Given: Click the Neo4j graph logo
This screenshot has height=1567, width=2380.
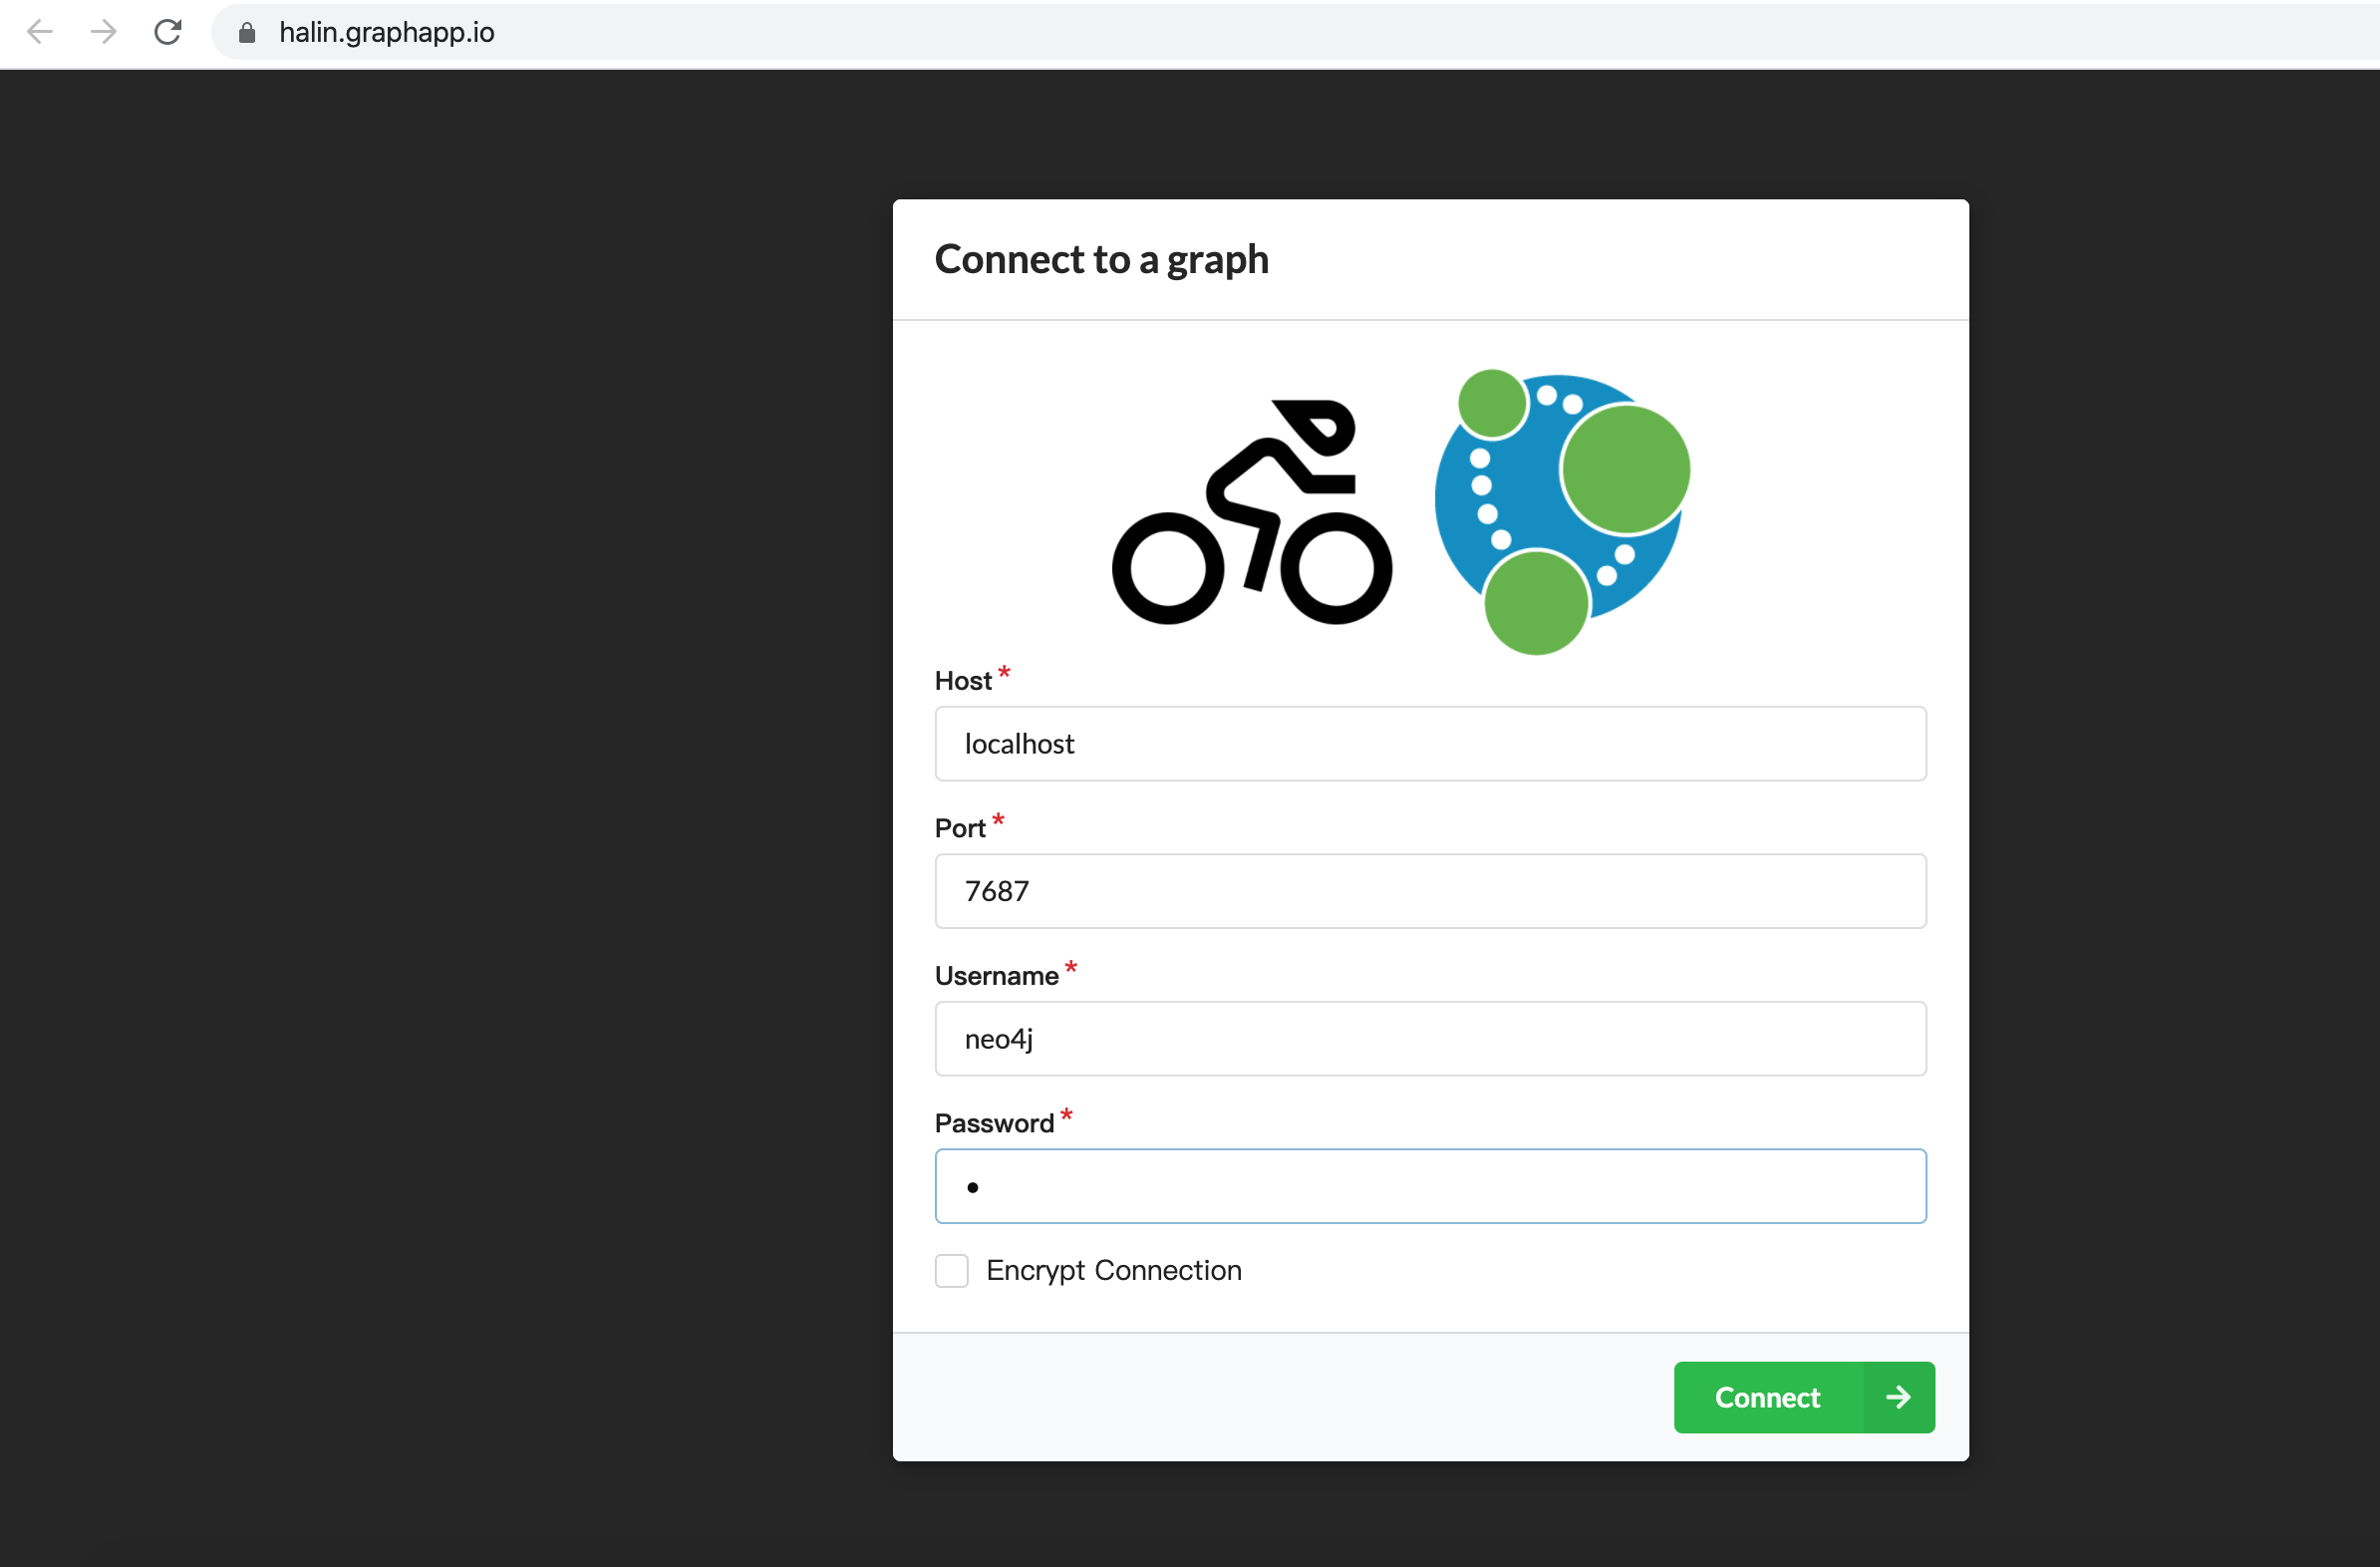Looking at the screenshot, I should click(x=1562, y=512).
